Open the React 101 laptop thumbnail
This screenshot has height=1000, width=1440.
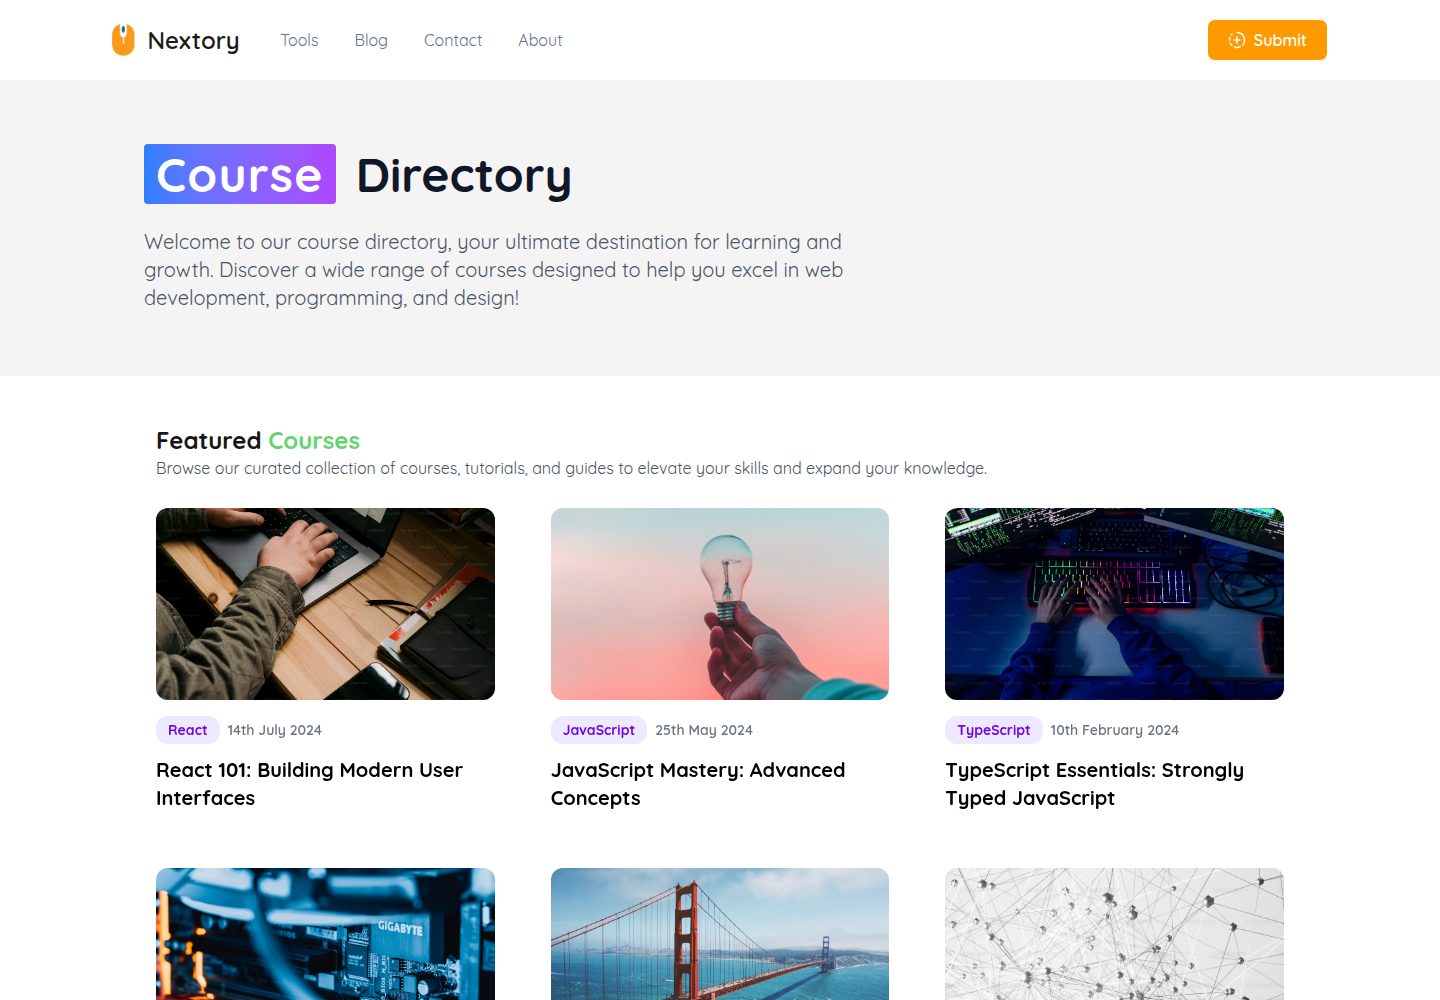[x=325, y=604]
